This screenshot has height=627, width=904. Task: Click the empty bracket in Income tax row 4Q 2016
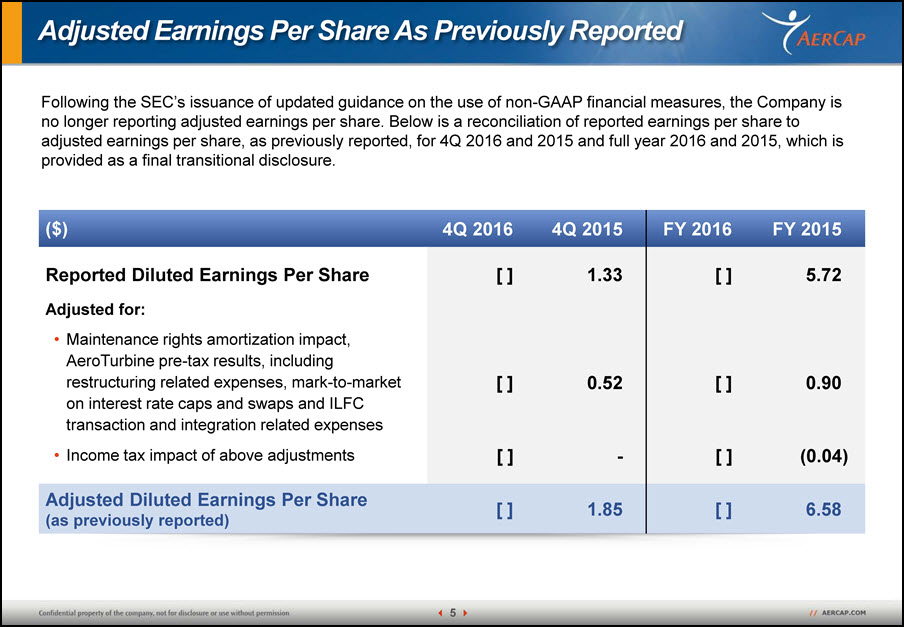point(504,457)
